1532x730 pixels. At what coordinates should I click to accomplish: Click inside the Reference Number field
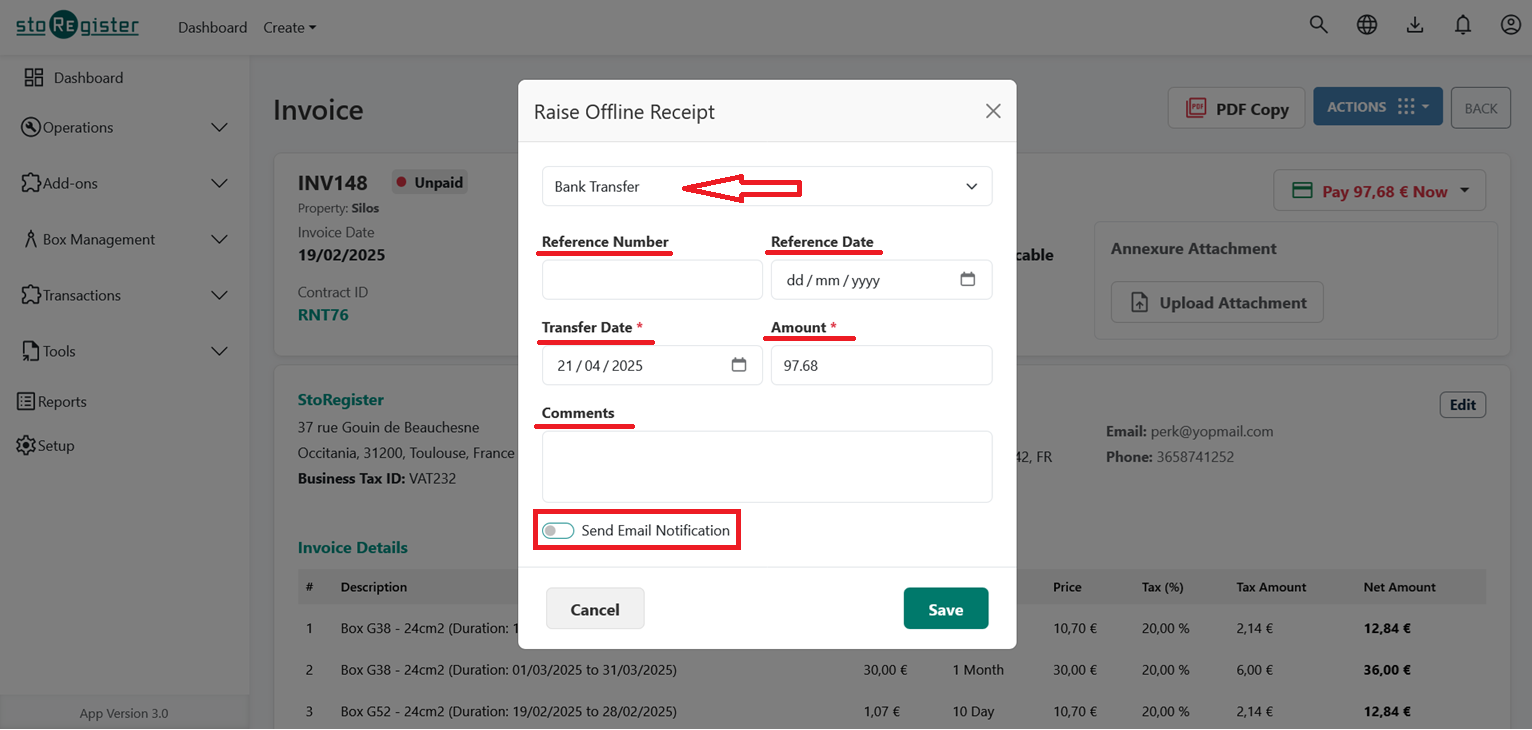pos(651,280)
